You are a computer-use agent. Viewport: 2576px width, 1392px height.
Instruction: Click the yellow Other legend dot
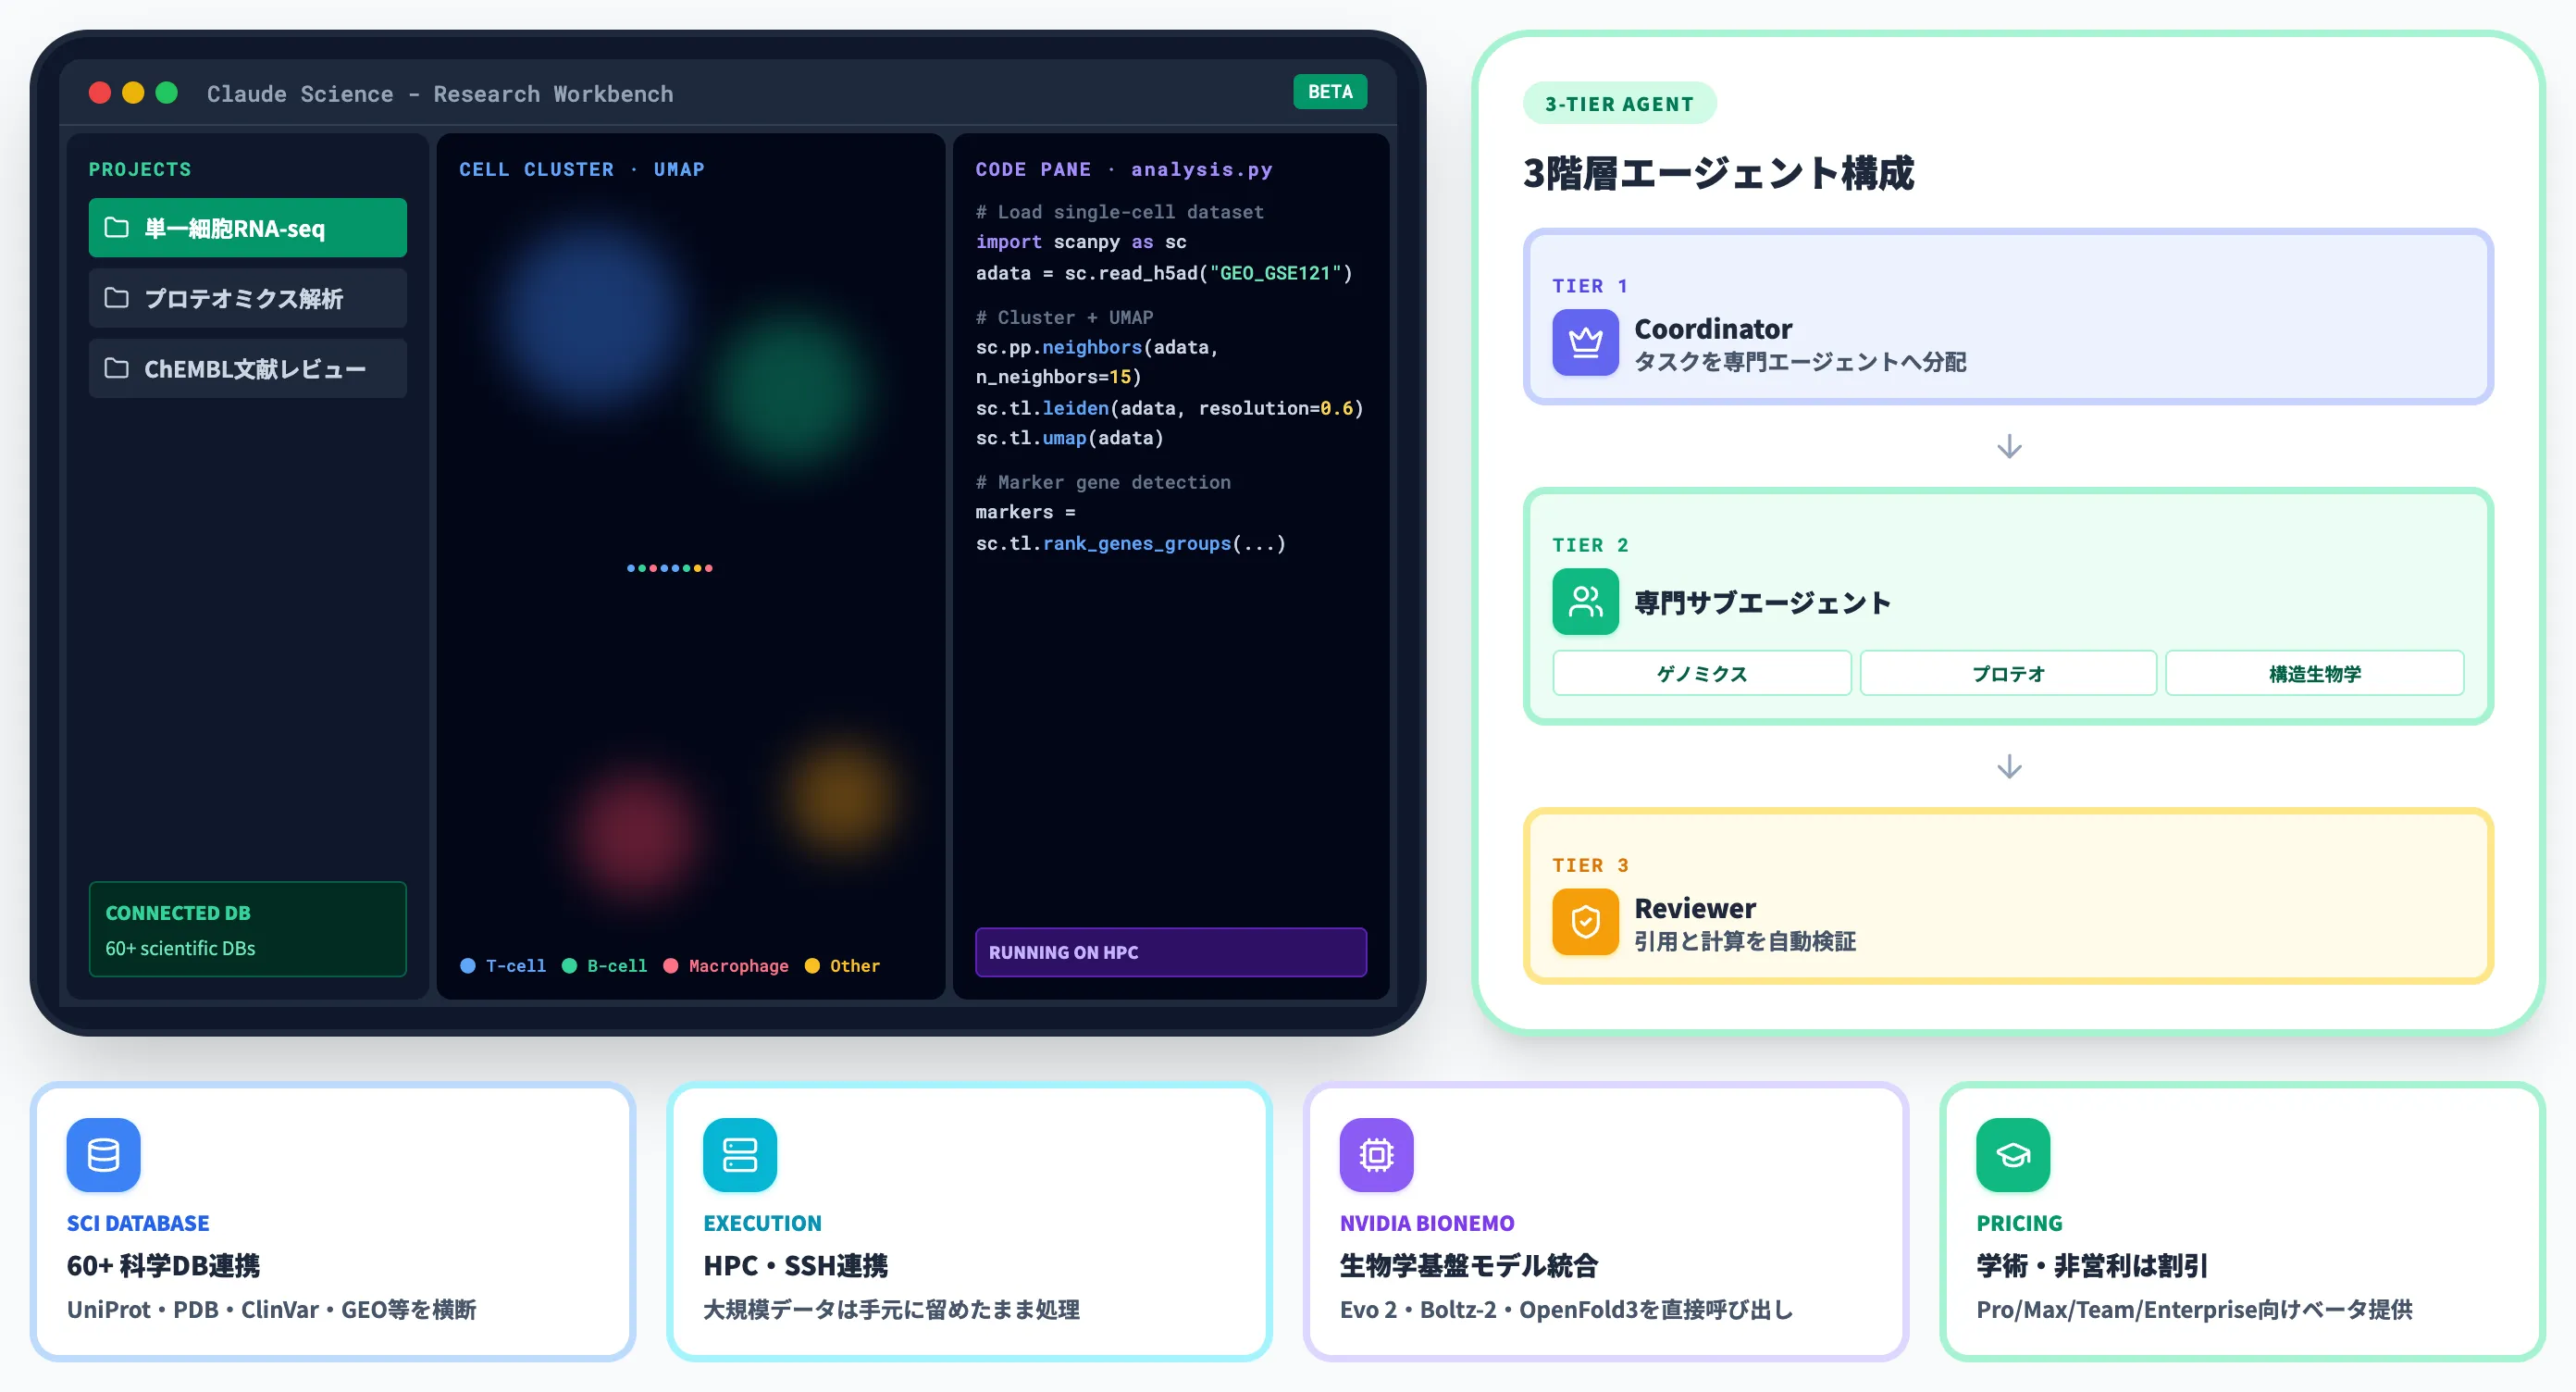(812, 966)
